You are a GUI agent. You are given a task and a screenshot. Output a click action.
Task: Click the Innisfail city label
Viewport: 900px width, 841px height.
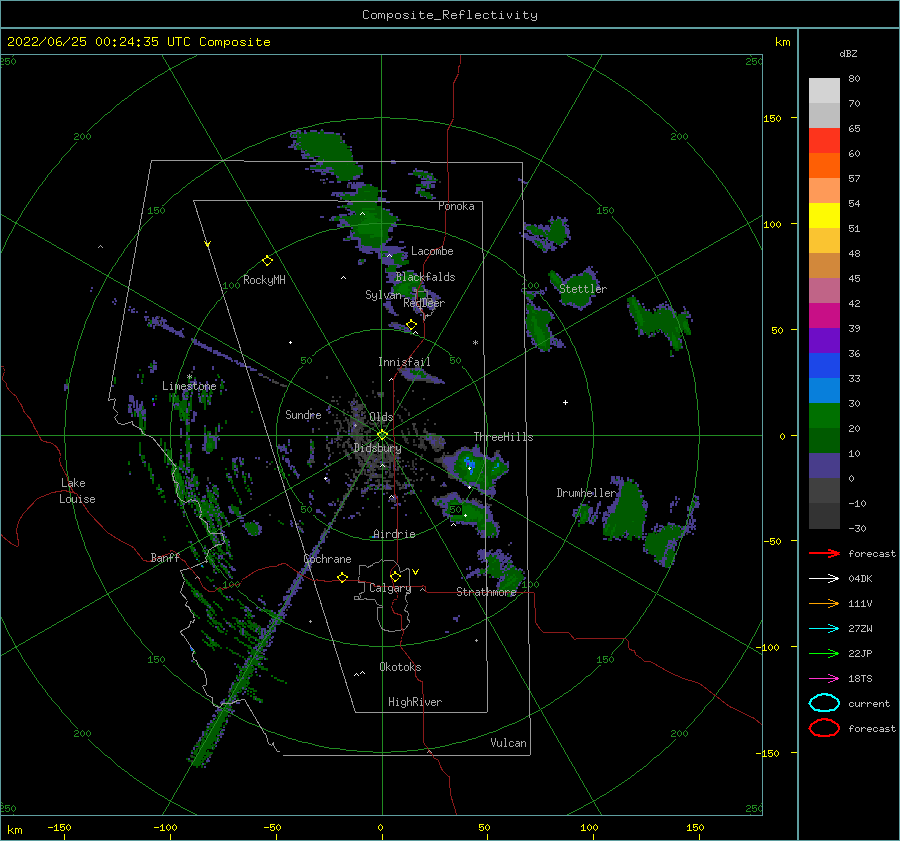click(404, 362)
